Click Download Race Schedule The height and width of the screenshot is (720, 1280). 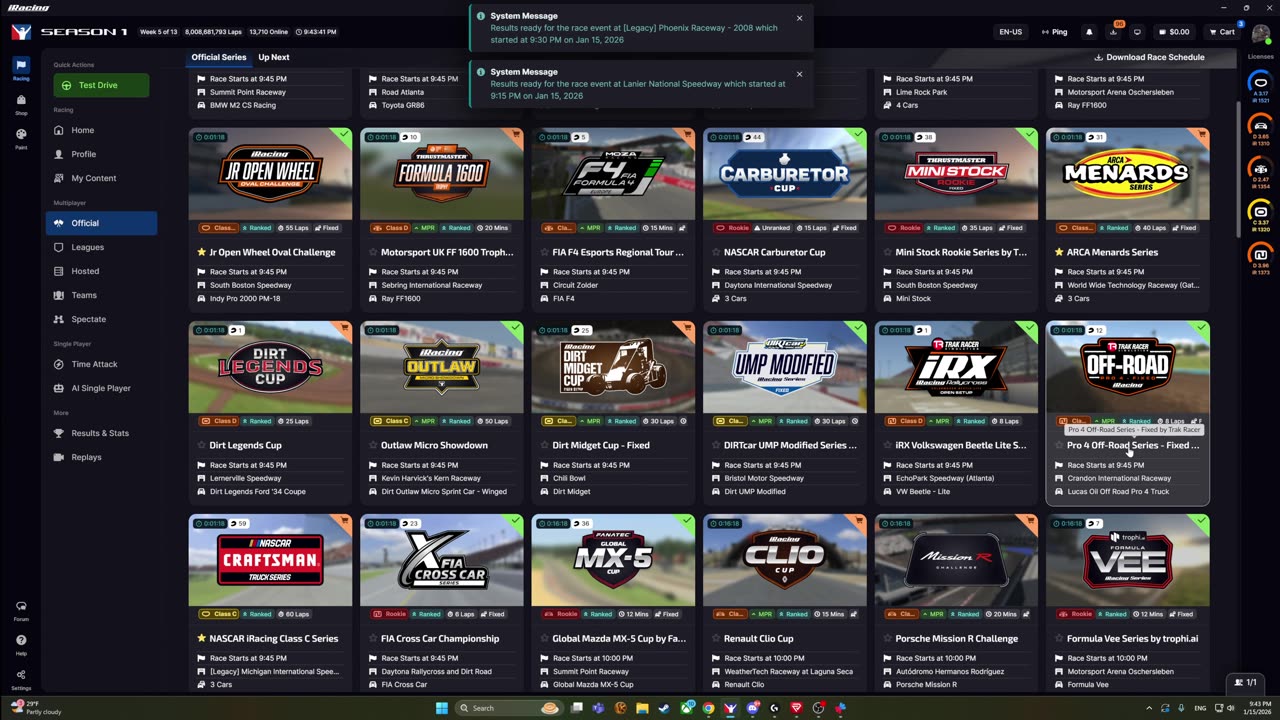coord(1149,57)
